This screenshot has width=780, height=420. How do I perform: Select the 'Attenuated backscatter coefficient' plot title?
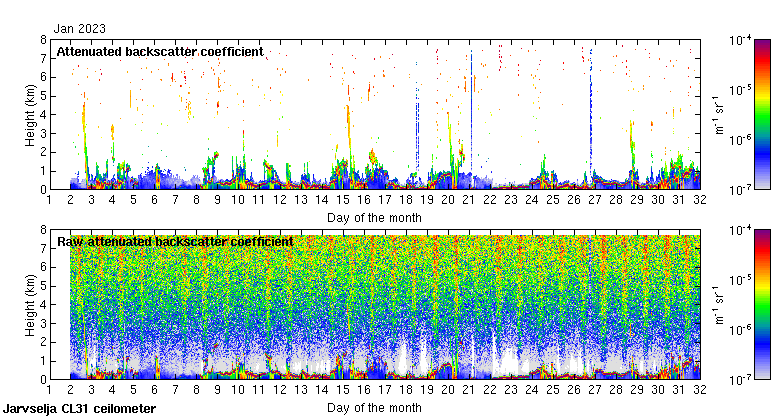(160, 52)
